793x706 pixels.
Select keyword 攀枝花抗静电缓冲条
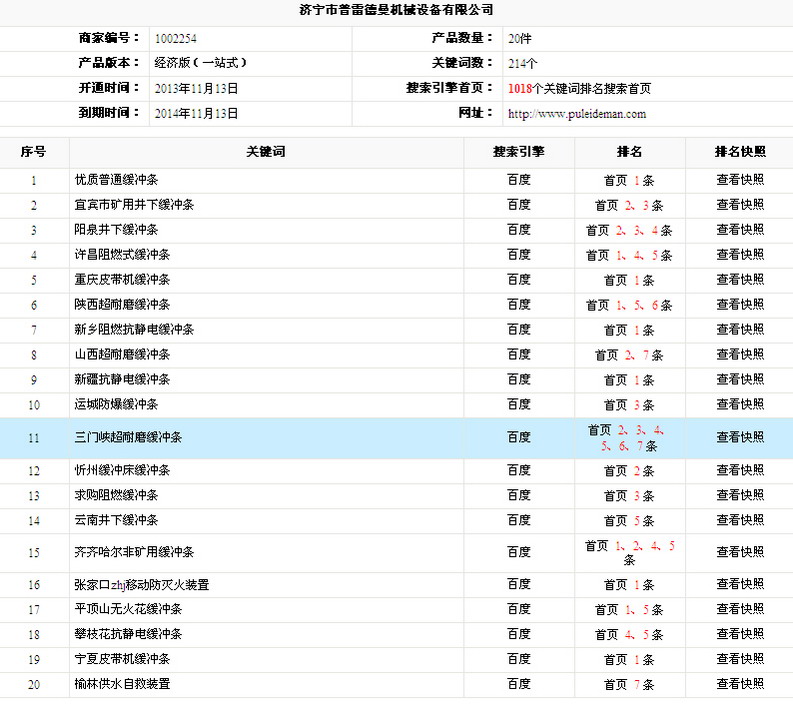(128, 634)
